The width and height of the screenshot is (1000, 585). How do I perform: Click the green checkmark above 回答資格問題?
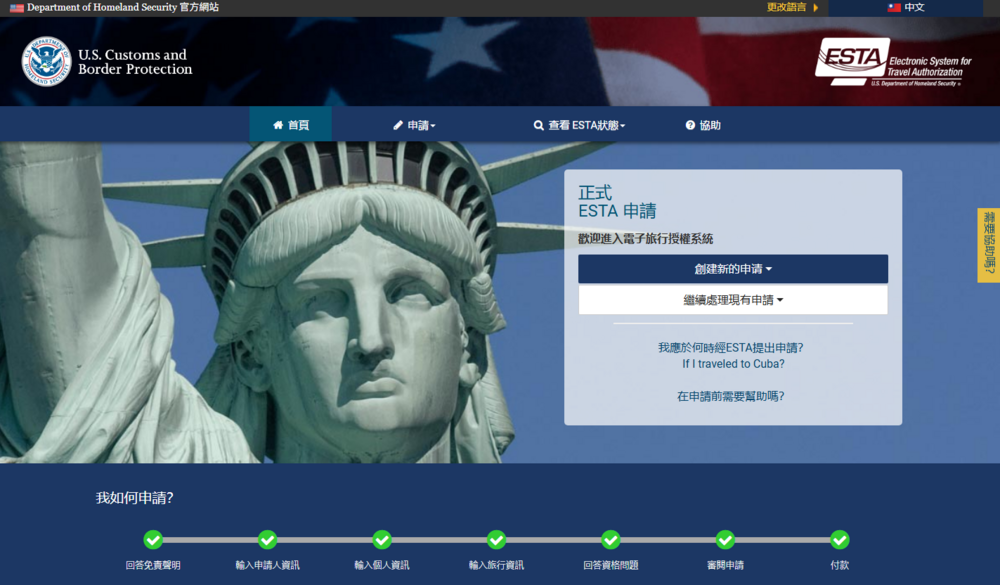tap(611, 540)
